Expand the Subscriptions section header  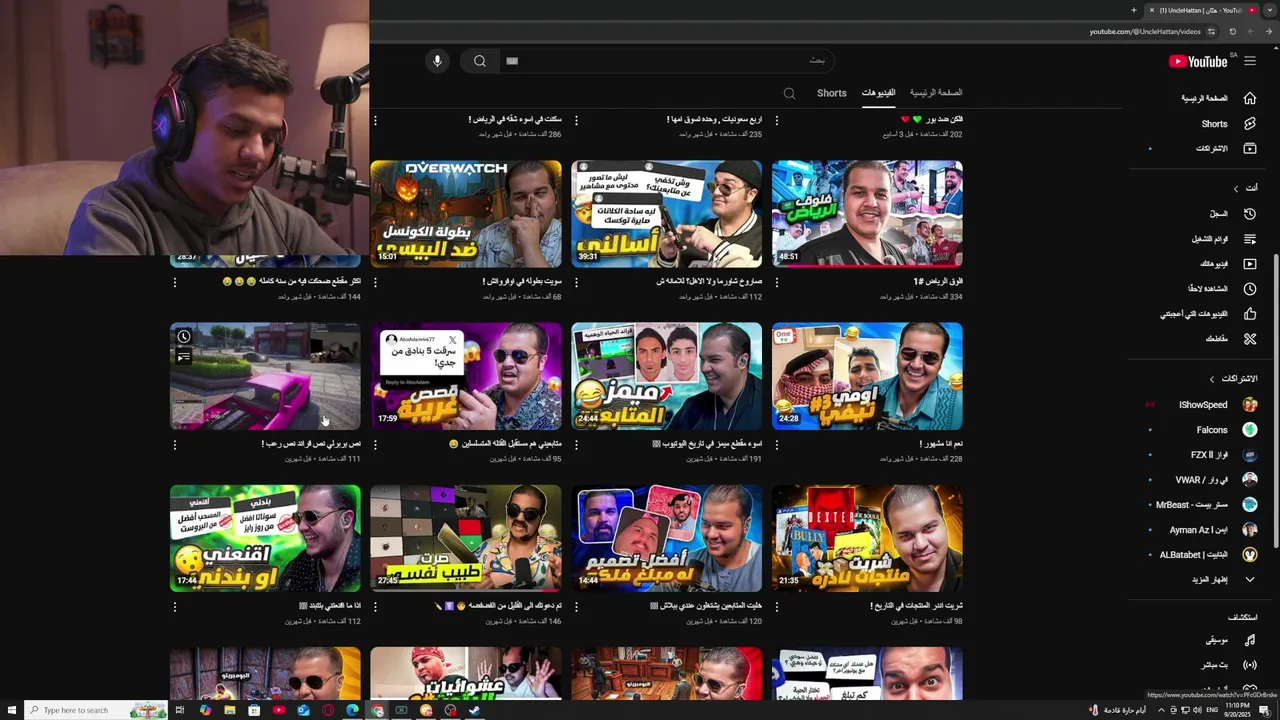click(1232, 379)
